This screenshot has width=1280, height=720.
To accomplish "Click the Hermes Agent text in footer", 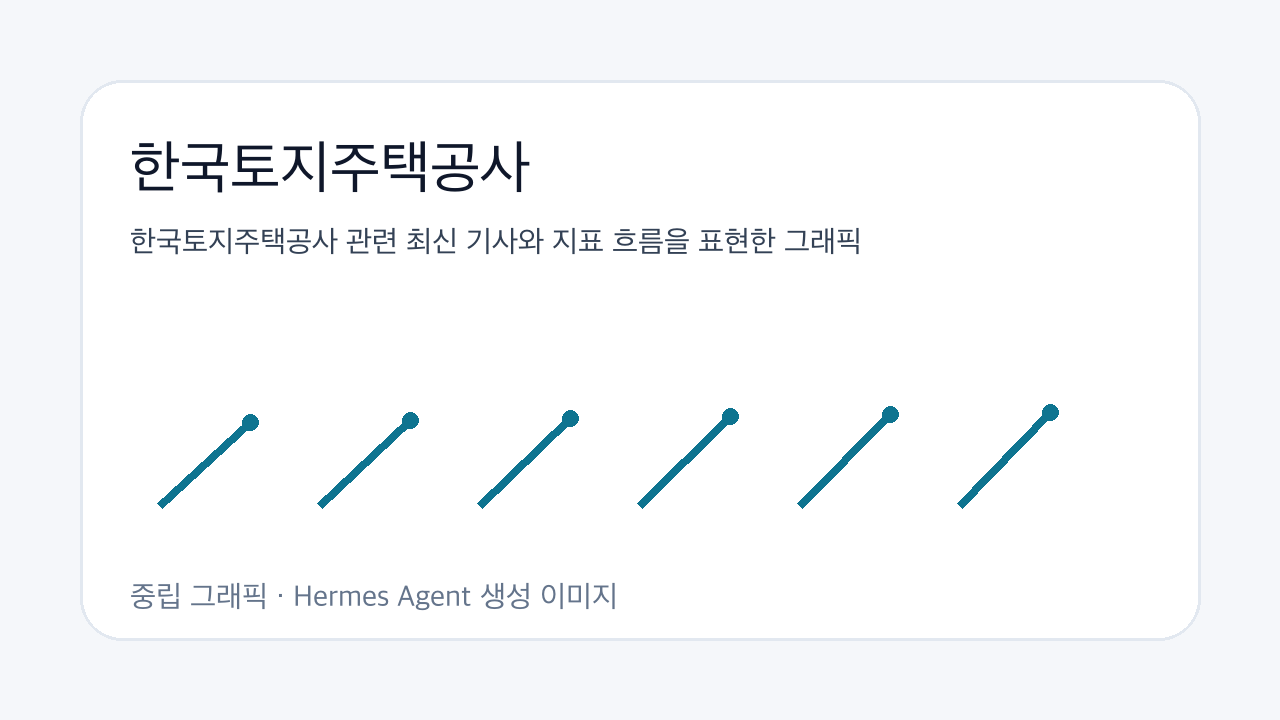I will coord(382,597).
